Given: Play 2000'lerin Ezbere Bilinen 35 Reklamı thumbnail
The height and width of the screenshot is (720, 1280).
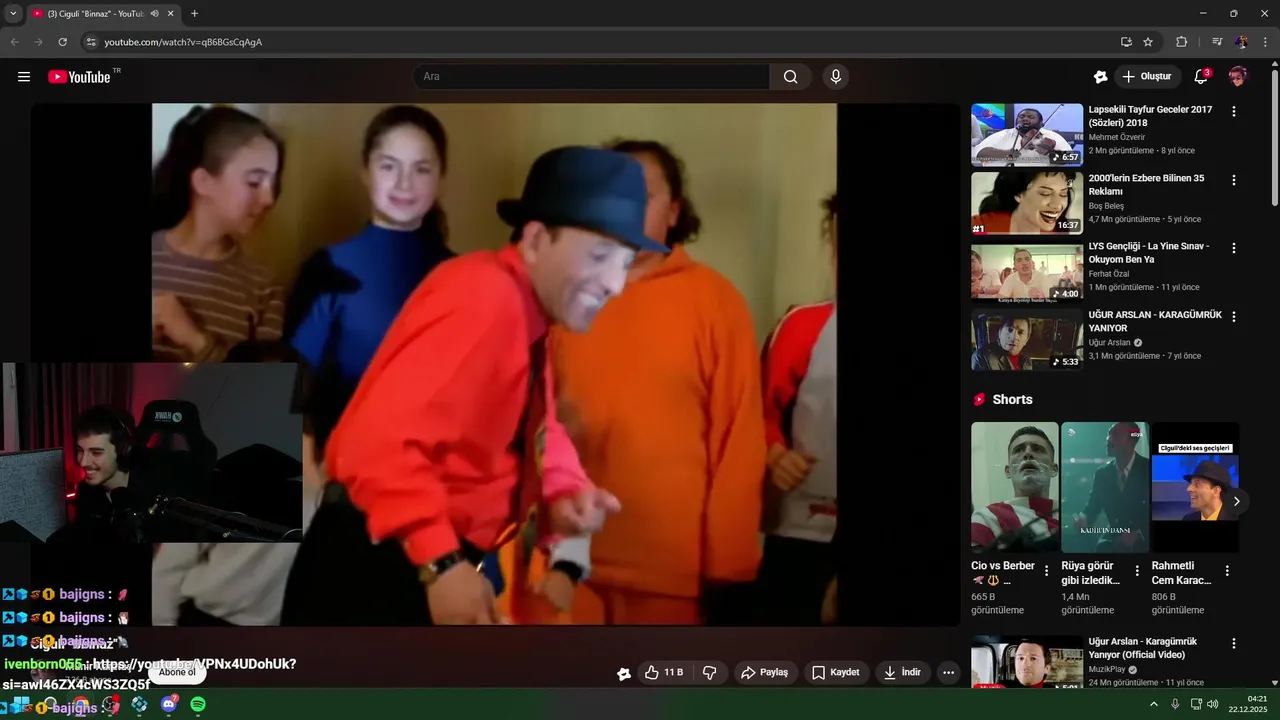Looking at the screenshot, I should point(1027,203).
